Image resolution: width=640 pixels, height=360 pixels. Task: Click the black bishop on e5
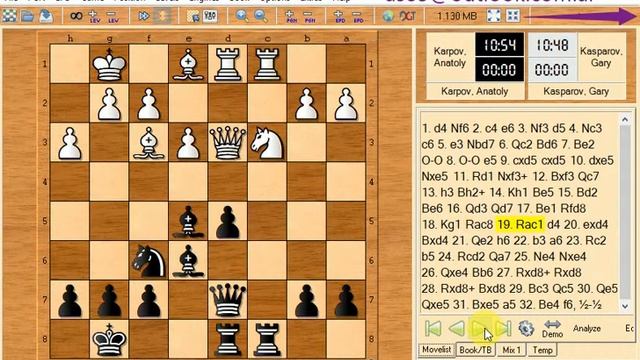click(188, 221)
